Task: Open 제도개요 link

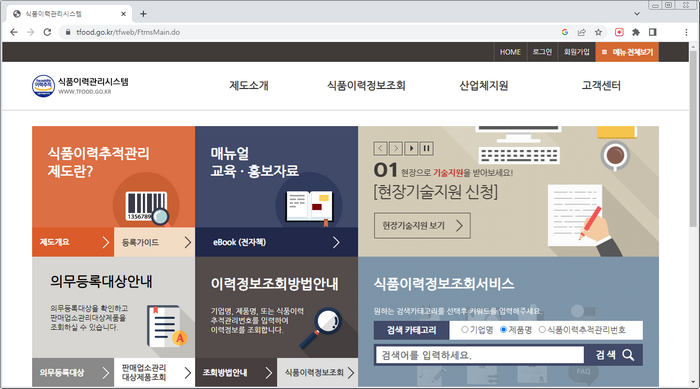Action: point(73,242)
